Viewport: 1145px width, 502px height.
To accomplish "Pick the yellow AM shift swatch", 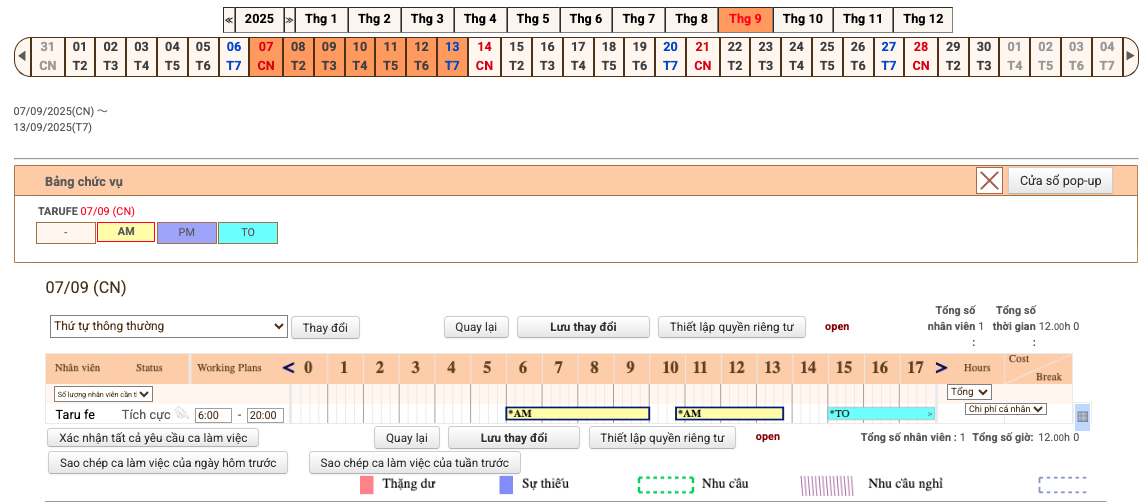I will 126,233.
